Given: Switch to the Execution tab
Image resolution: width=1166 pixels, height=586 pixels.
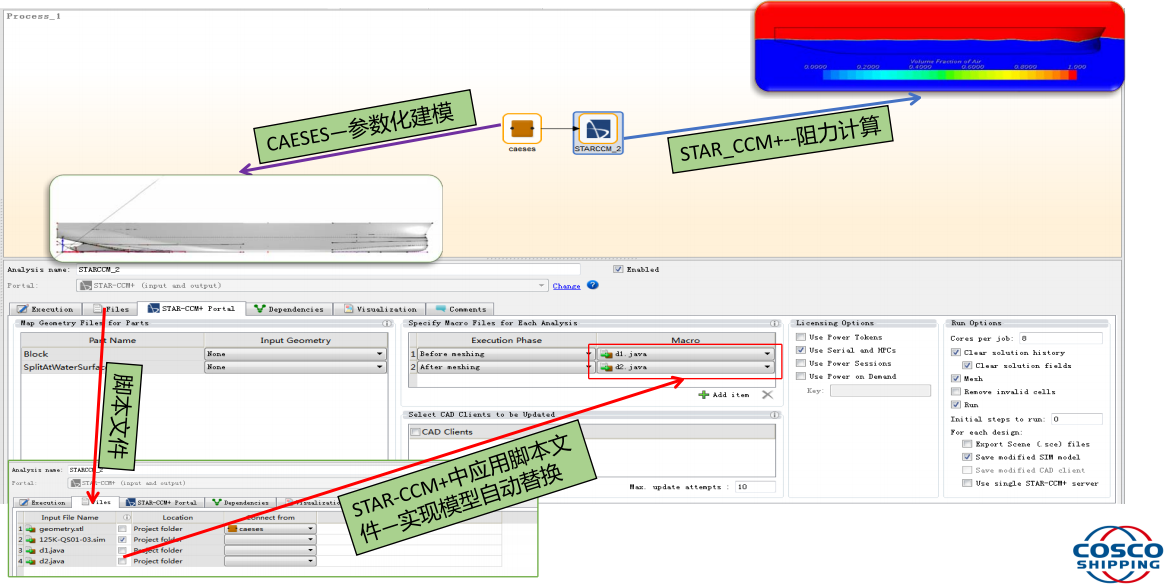Looking at the screenshot, I should (x=45, y=309).
